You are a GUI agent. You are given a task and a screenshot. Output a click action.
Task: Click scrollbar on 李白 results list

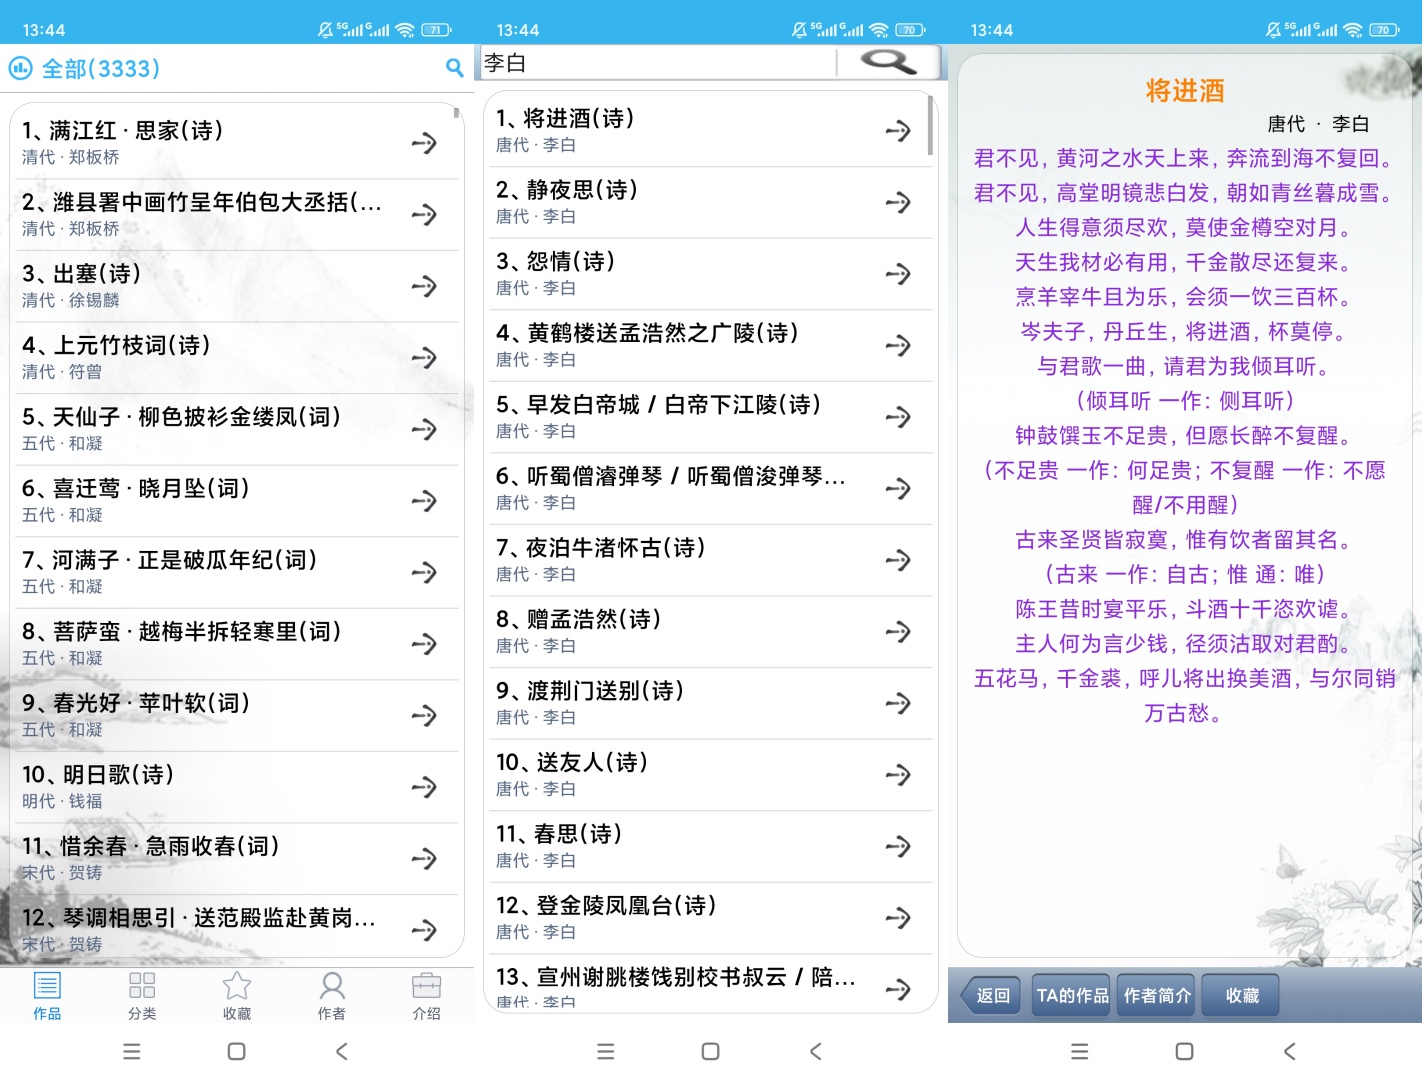931,125
